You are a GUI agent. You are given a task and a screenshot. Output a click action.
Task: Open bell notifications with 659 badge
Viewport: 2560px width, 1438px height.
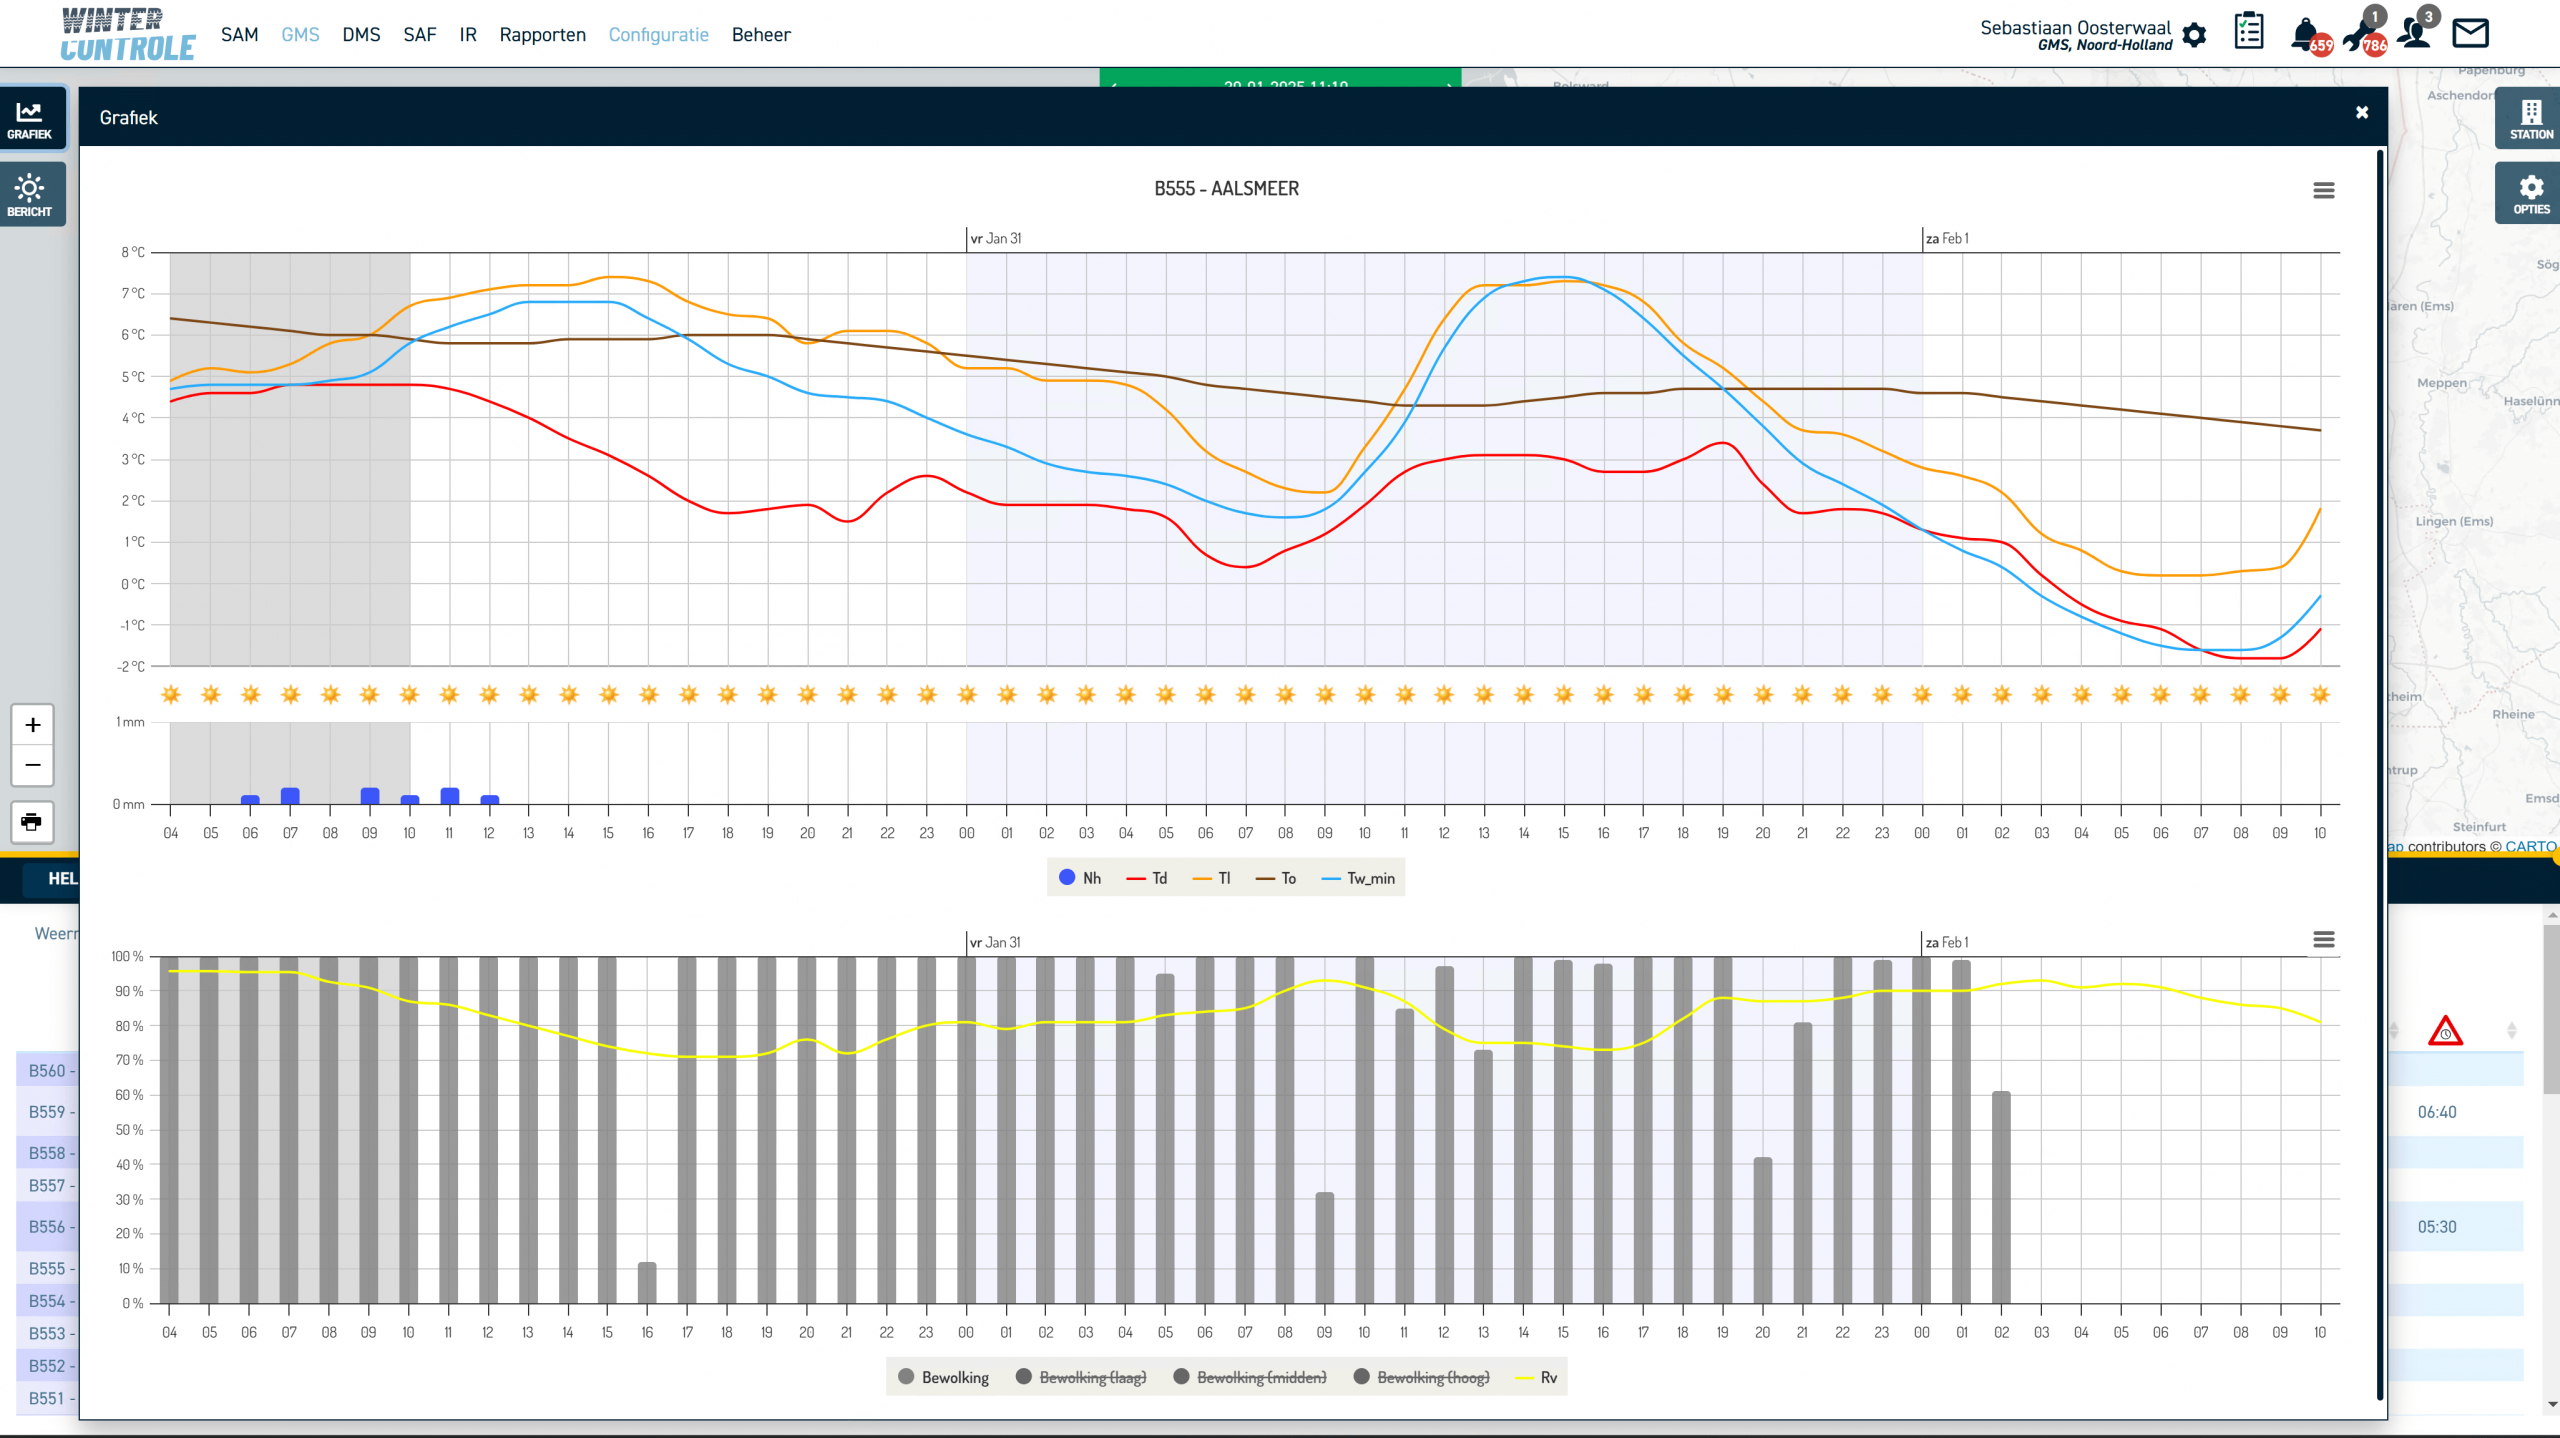click(x=2305, y=34)
